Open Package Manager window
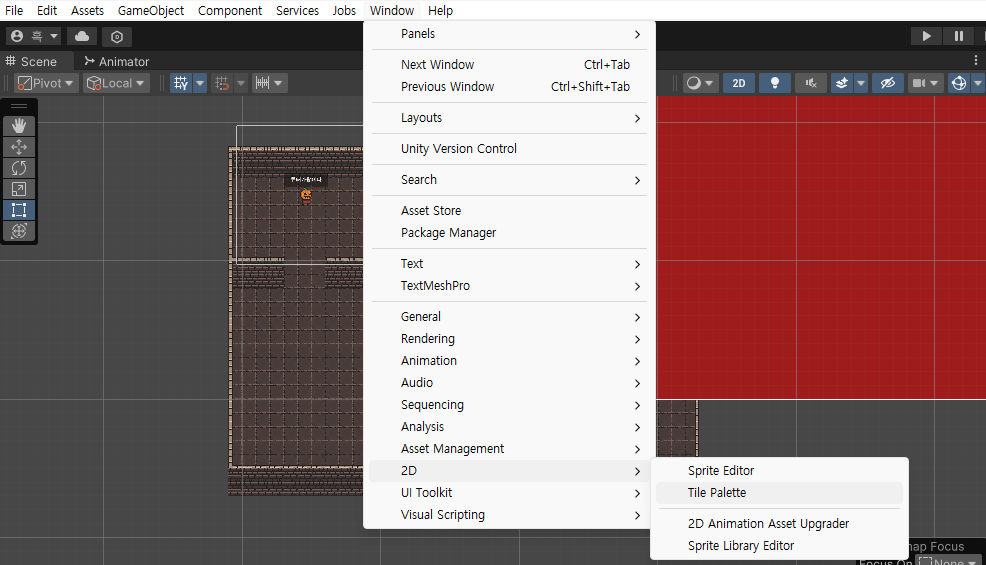 pyautogui.click(x=509, y=233)
